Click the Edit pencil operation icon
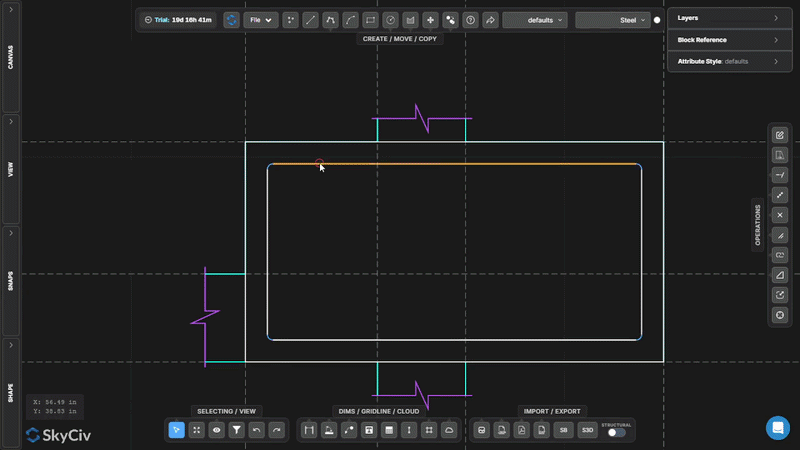Viewport: 800px width, 450px height. [780, 135]
